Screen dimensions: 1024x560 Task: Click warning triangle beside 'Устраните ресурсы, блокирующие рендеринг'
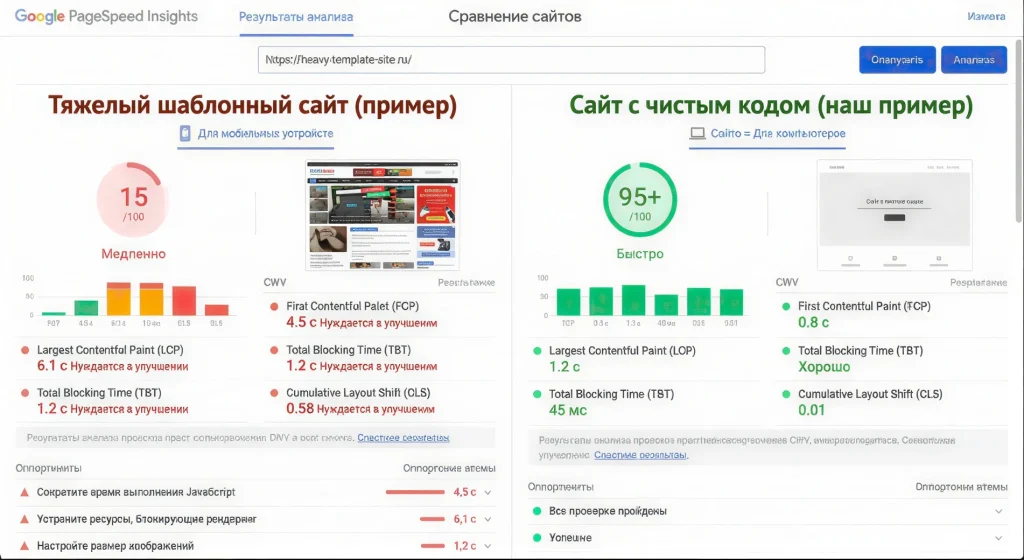(24, 519)
